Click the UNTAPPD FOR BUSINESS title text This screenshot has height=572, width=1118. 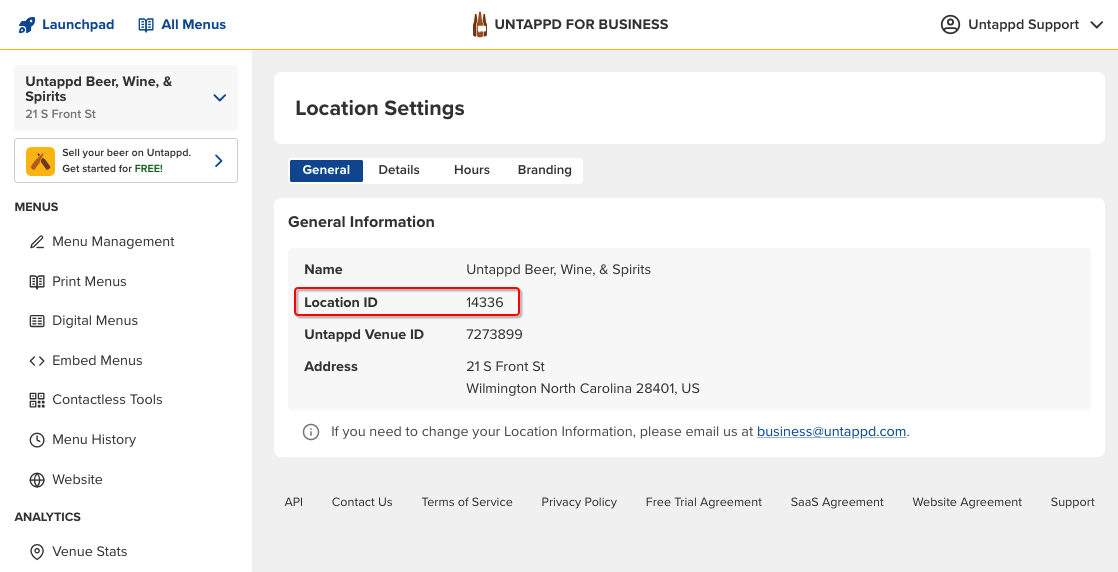pyautogui.click(x=582, y=25)
